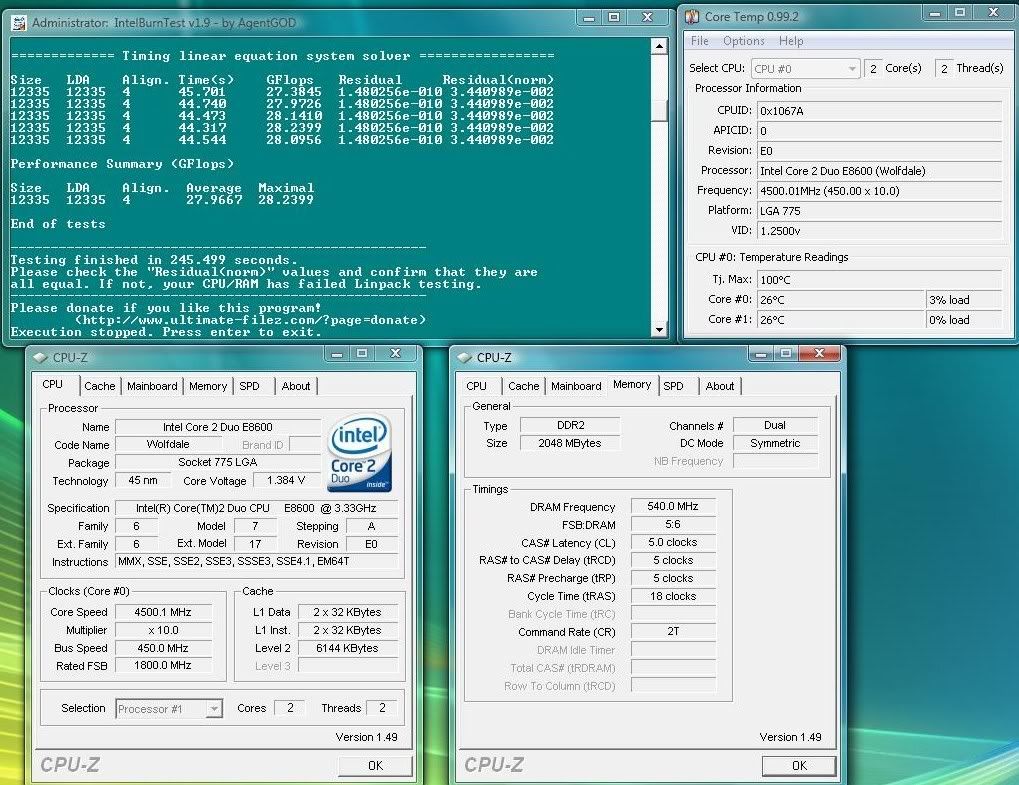Switch to SPD tab in left CPU-Z
This screenshot has width=1019, height=785.
coord(249,386)
